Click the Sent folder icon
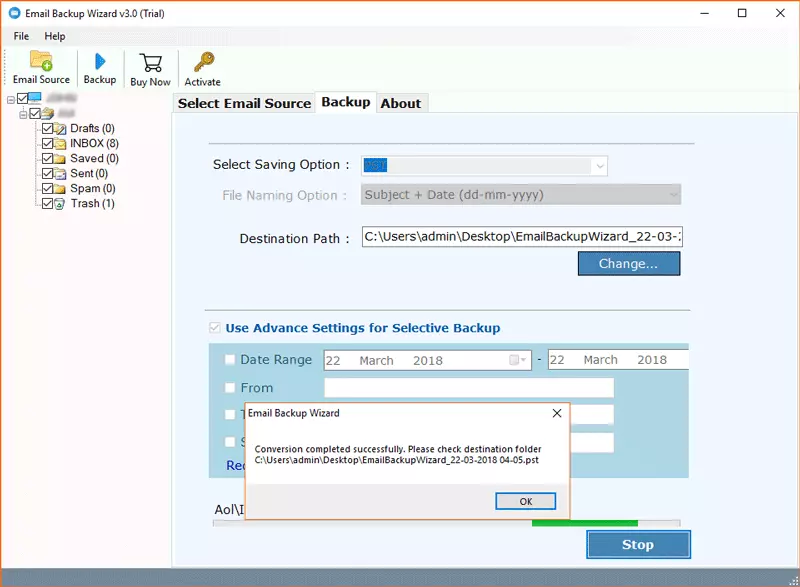The image size is (800, 587). 60,174
